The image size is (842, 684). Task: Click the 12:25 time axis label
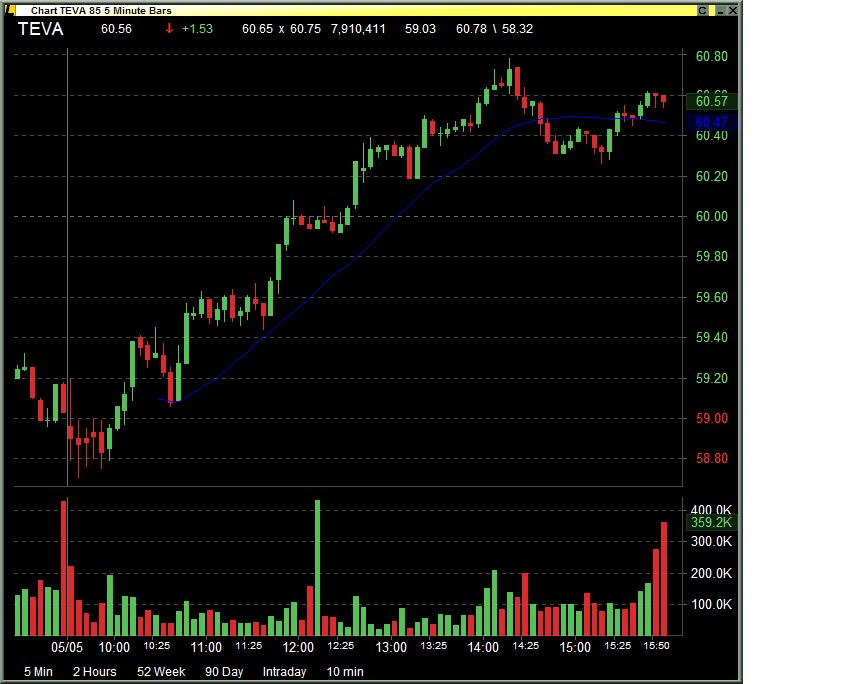coord(341,646)
